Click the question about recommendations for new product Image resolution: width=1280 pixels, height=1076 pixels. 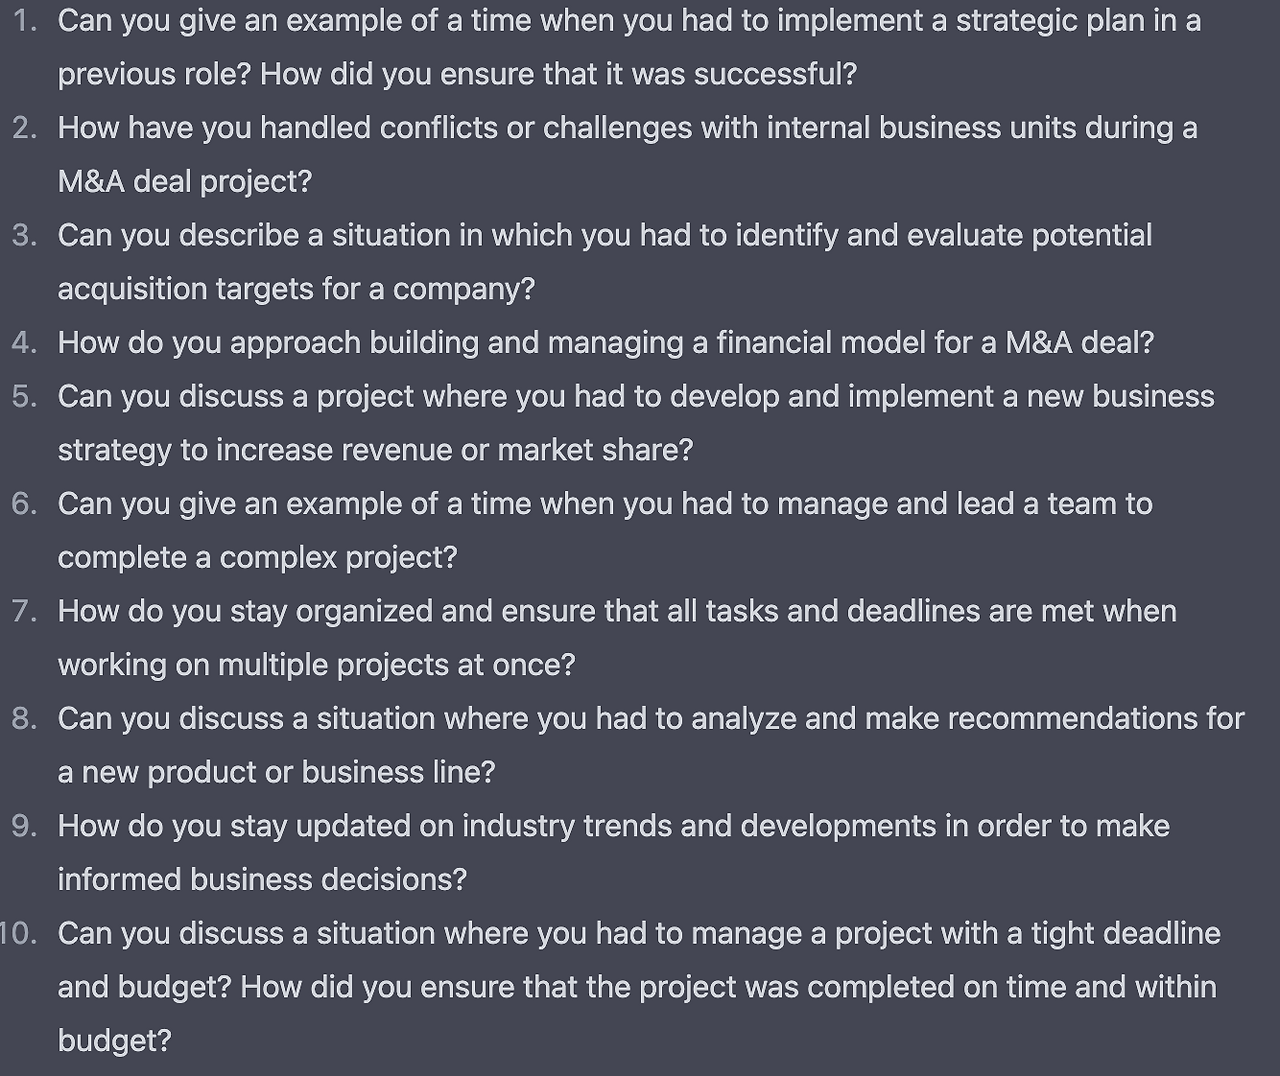[x=650, y=719]
